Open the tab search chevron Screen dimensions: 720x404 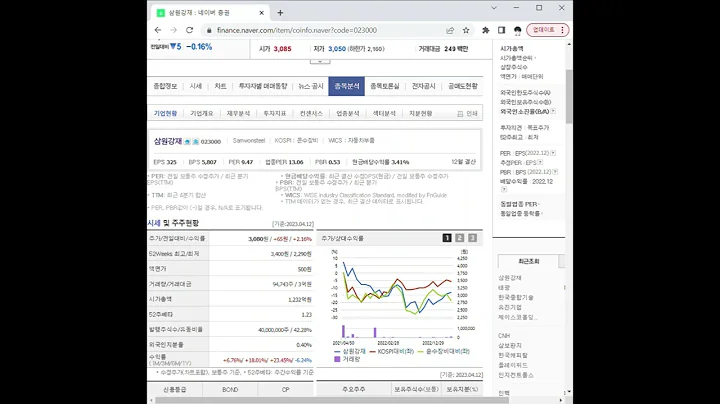coord(494,8)
